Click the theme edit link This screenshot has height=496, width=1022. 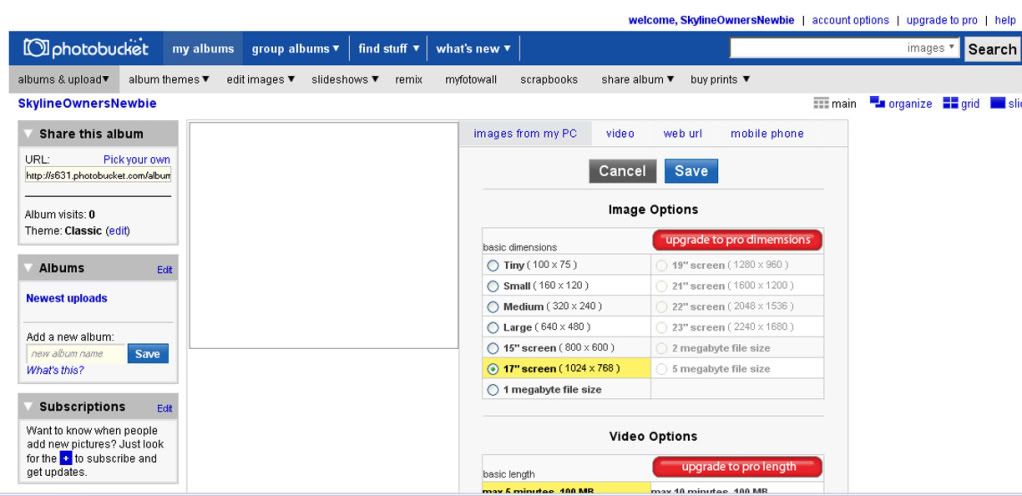coord(118,231)
